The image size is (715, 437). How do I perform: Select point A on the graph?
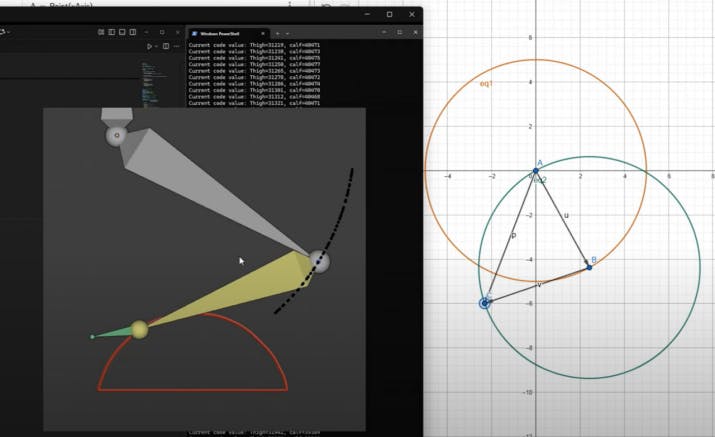pos(536,171)
